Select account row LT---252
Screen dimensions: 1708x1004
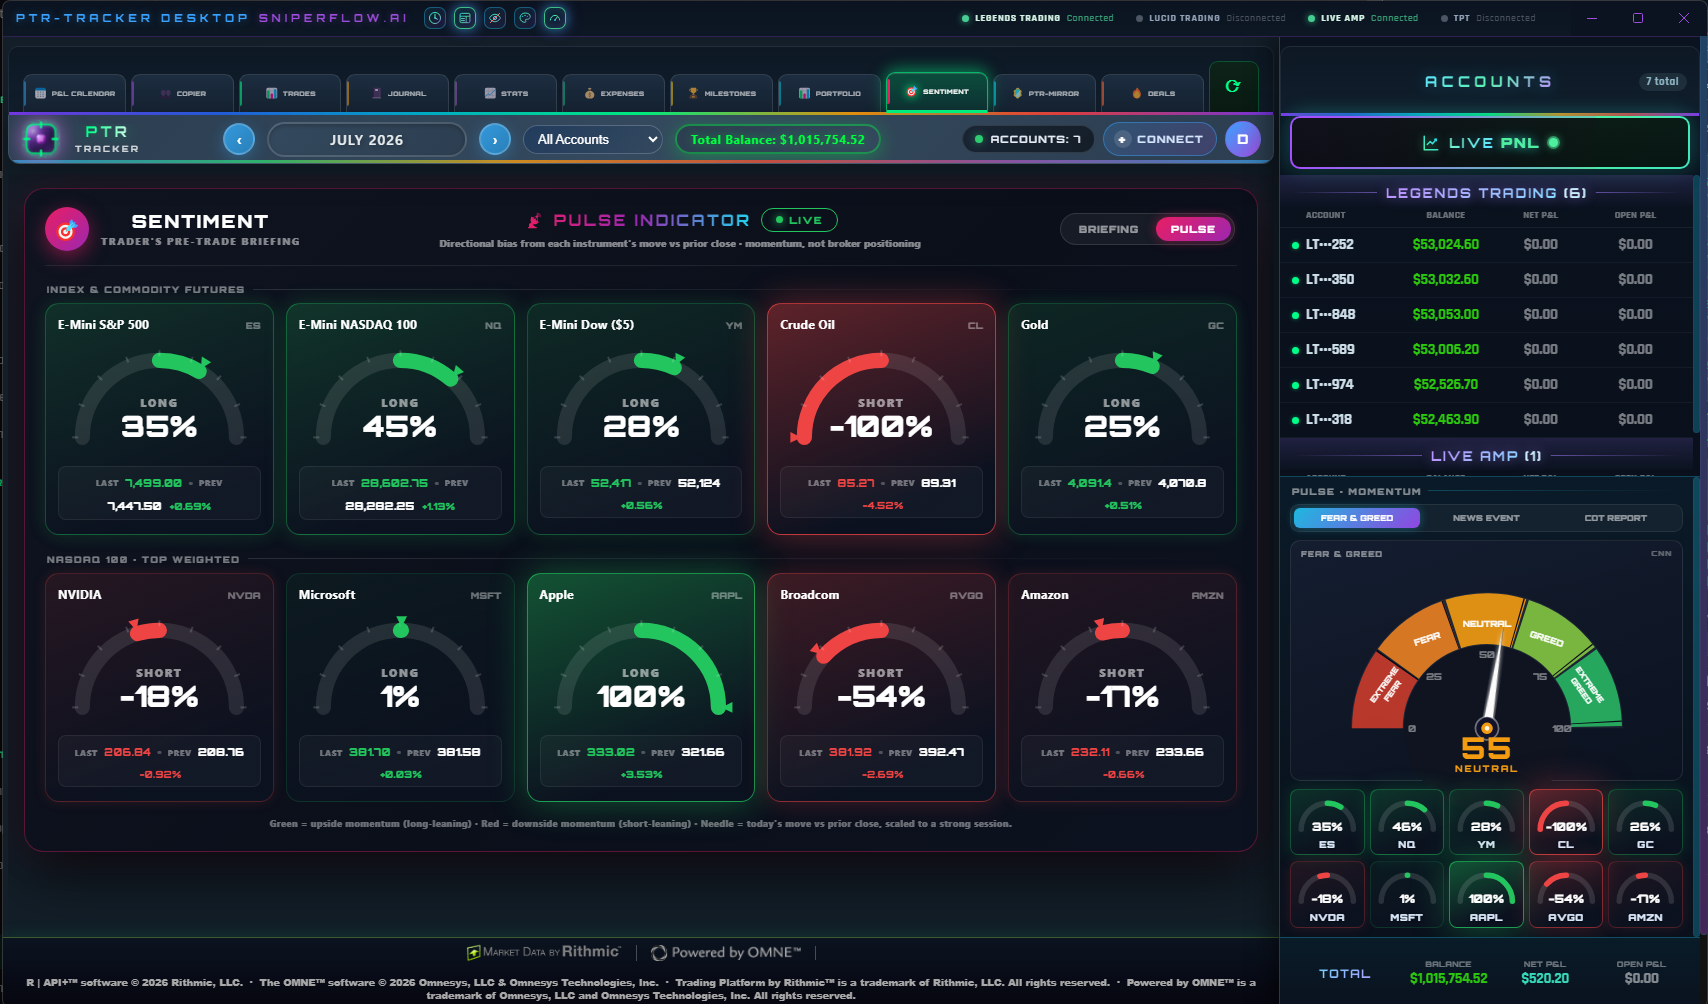(x=1487, y=245)
